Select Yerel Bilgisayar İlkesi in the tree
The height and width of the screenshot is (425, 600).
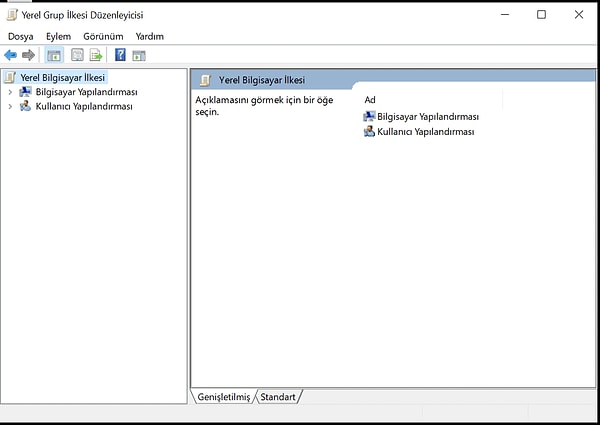[x=62, y=77]
